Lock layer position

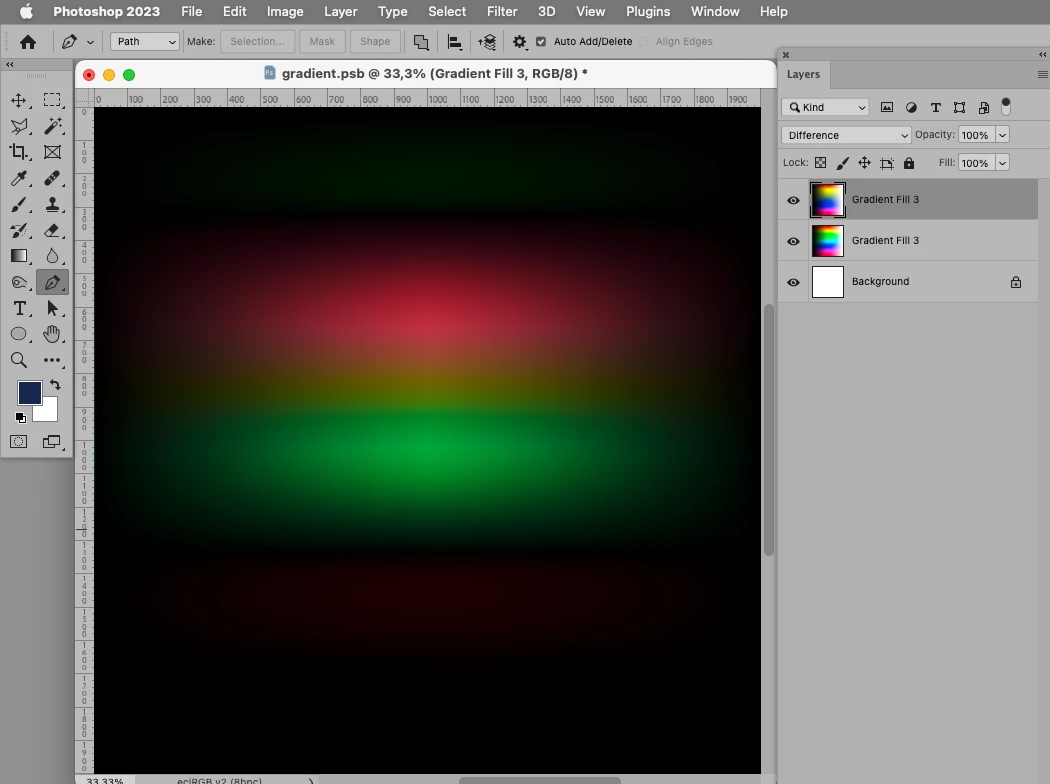click(865, 163)
